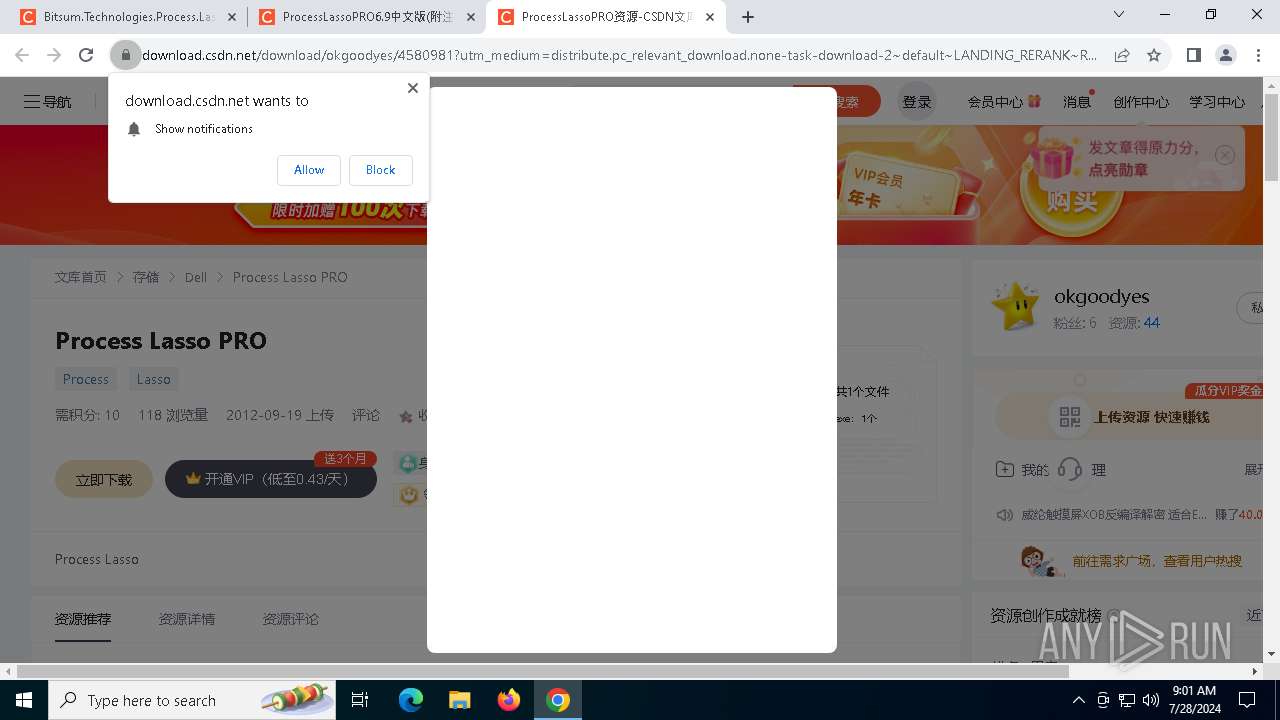This screenshot has height=720, width=1280.
Task: Switch to the ProcessLassoPRO6.9中文版 tab
Action: [x=355, y=17]
